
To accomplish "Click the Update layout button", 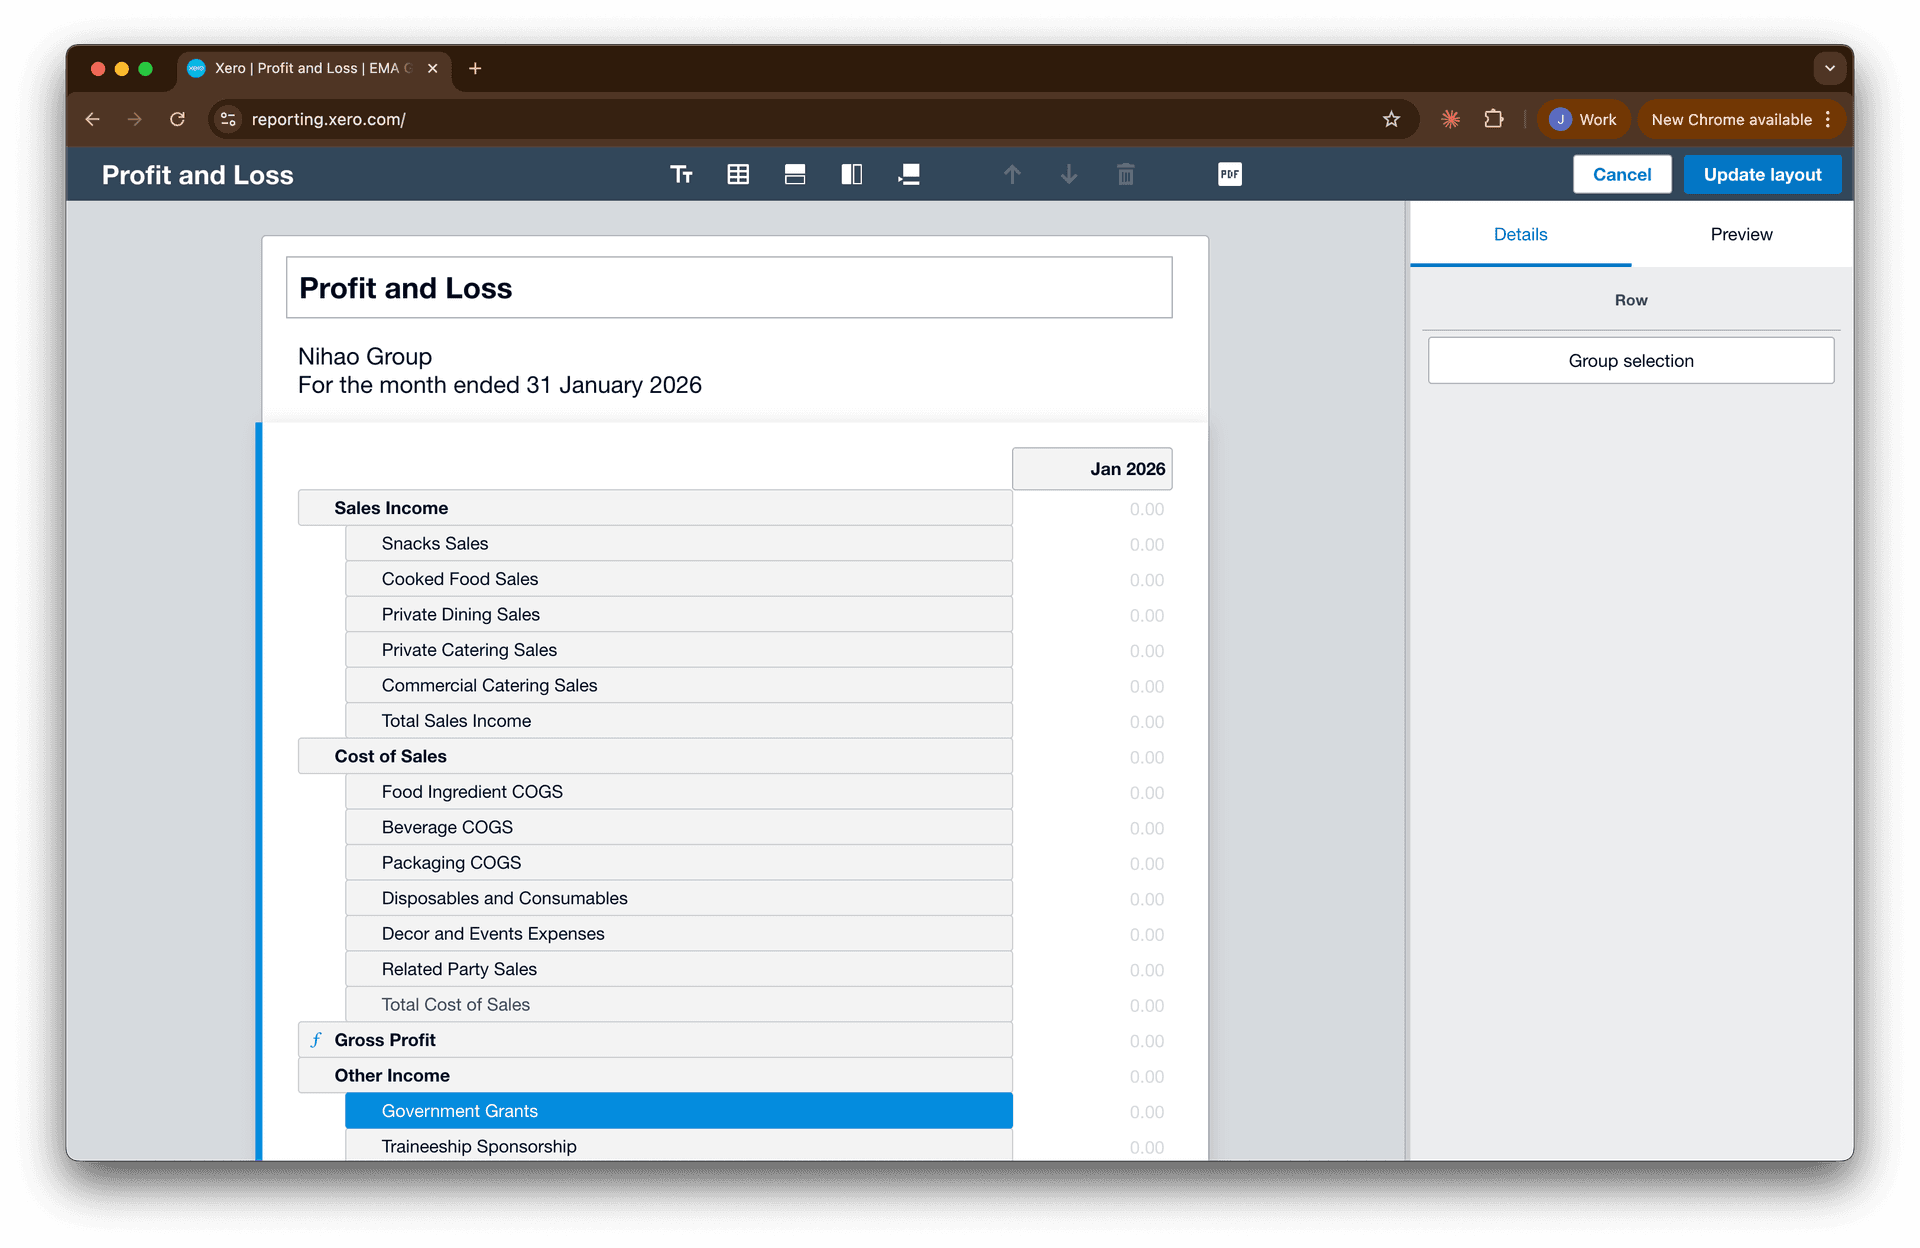I will pyautogui.click(x=1762, y=174).
